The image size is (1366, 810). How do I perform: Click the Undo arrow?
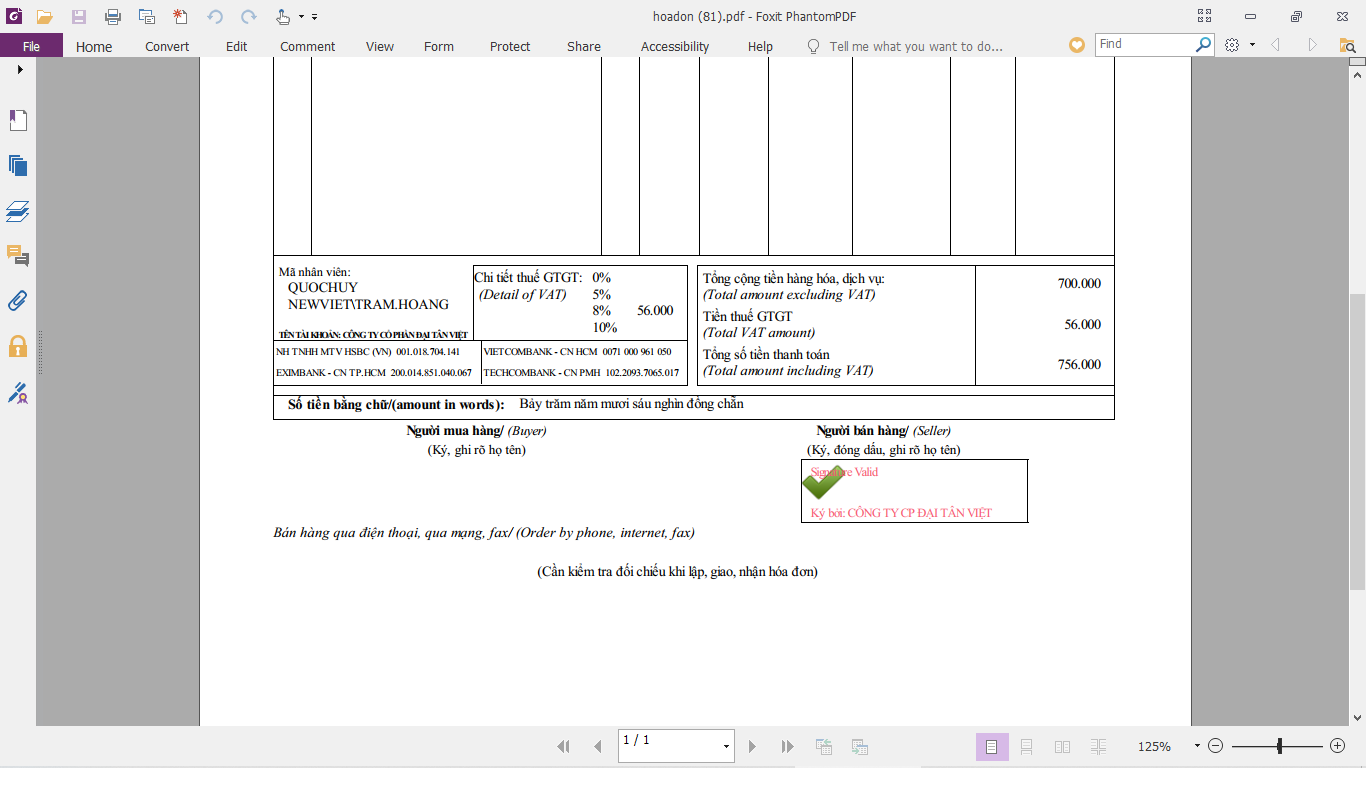pyautogui.click(x=215, y=17)
